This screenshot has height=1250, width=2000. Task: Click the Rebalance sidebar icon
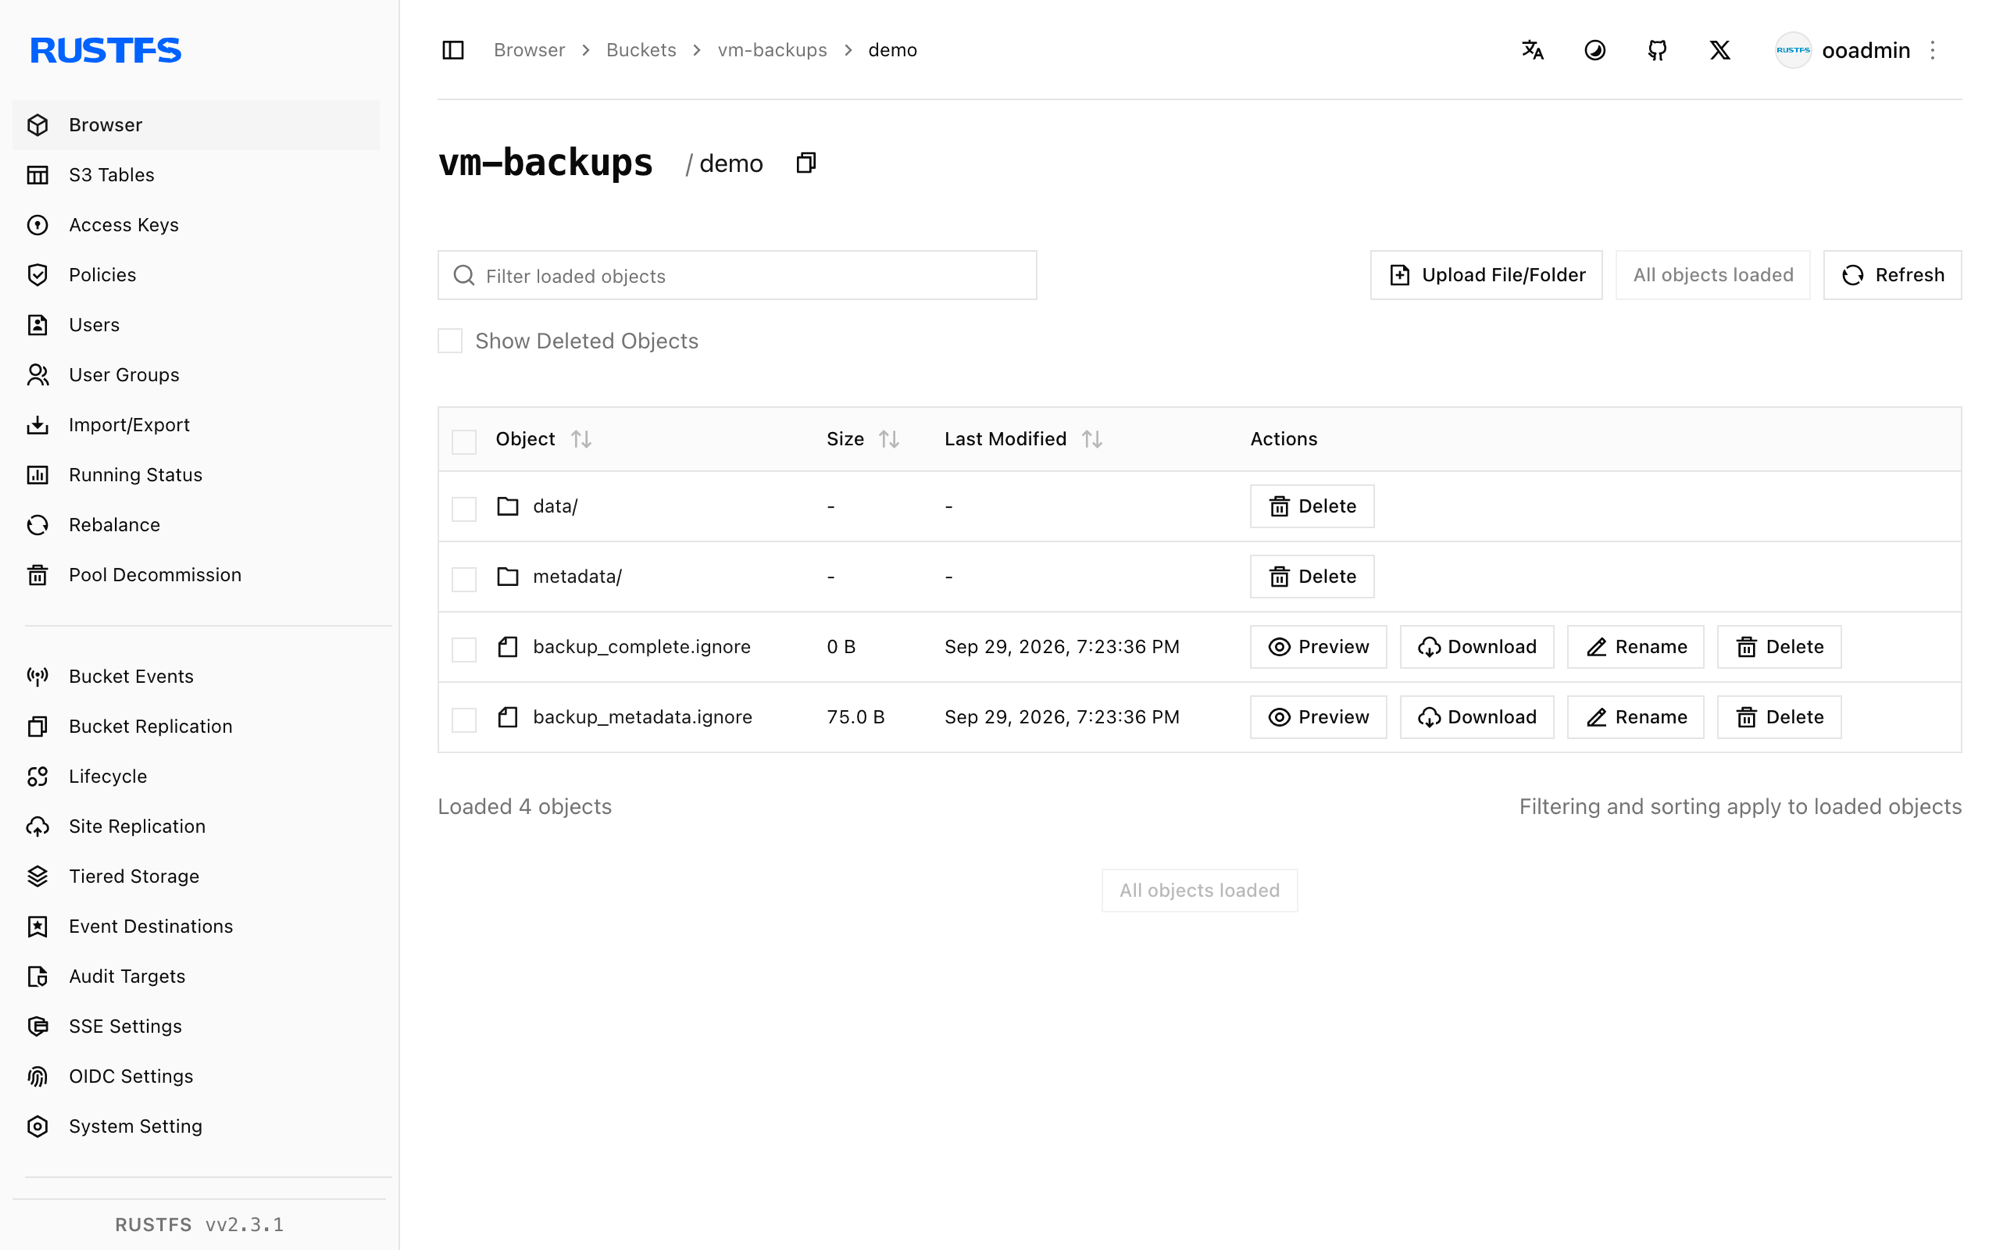coord(38,525)
